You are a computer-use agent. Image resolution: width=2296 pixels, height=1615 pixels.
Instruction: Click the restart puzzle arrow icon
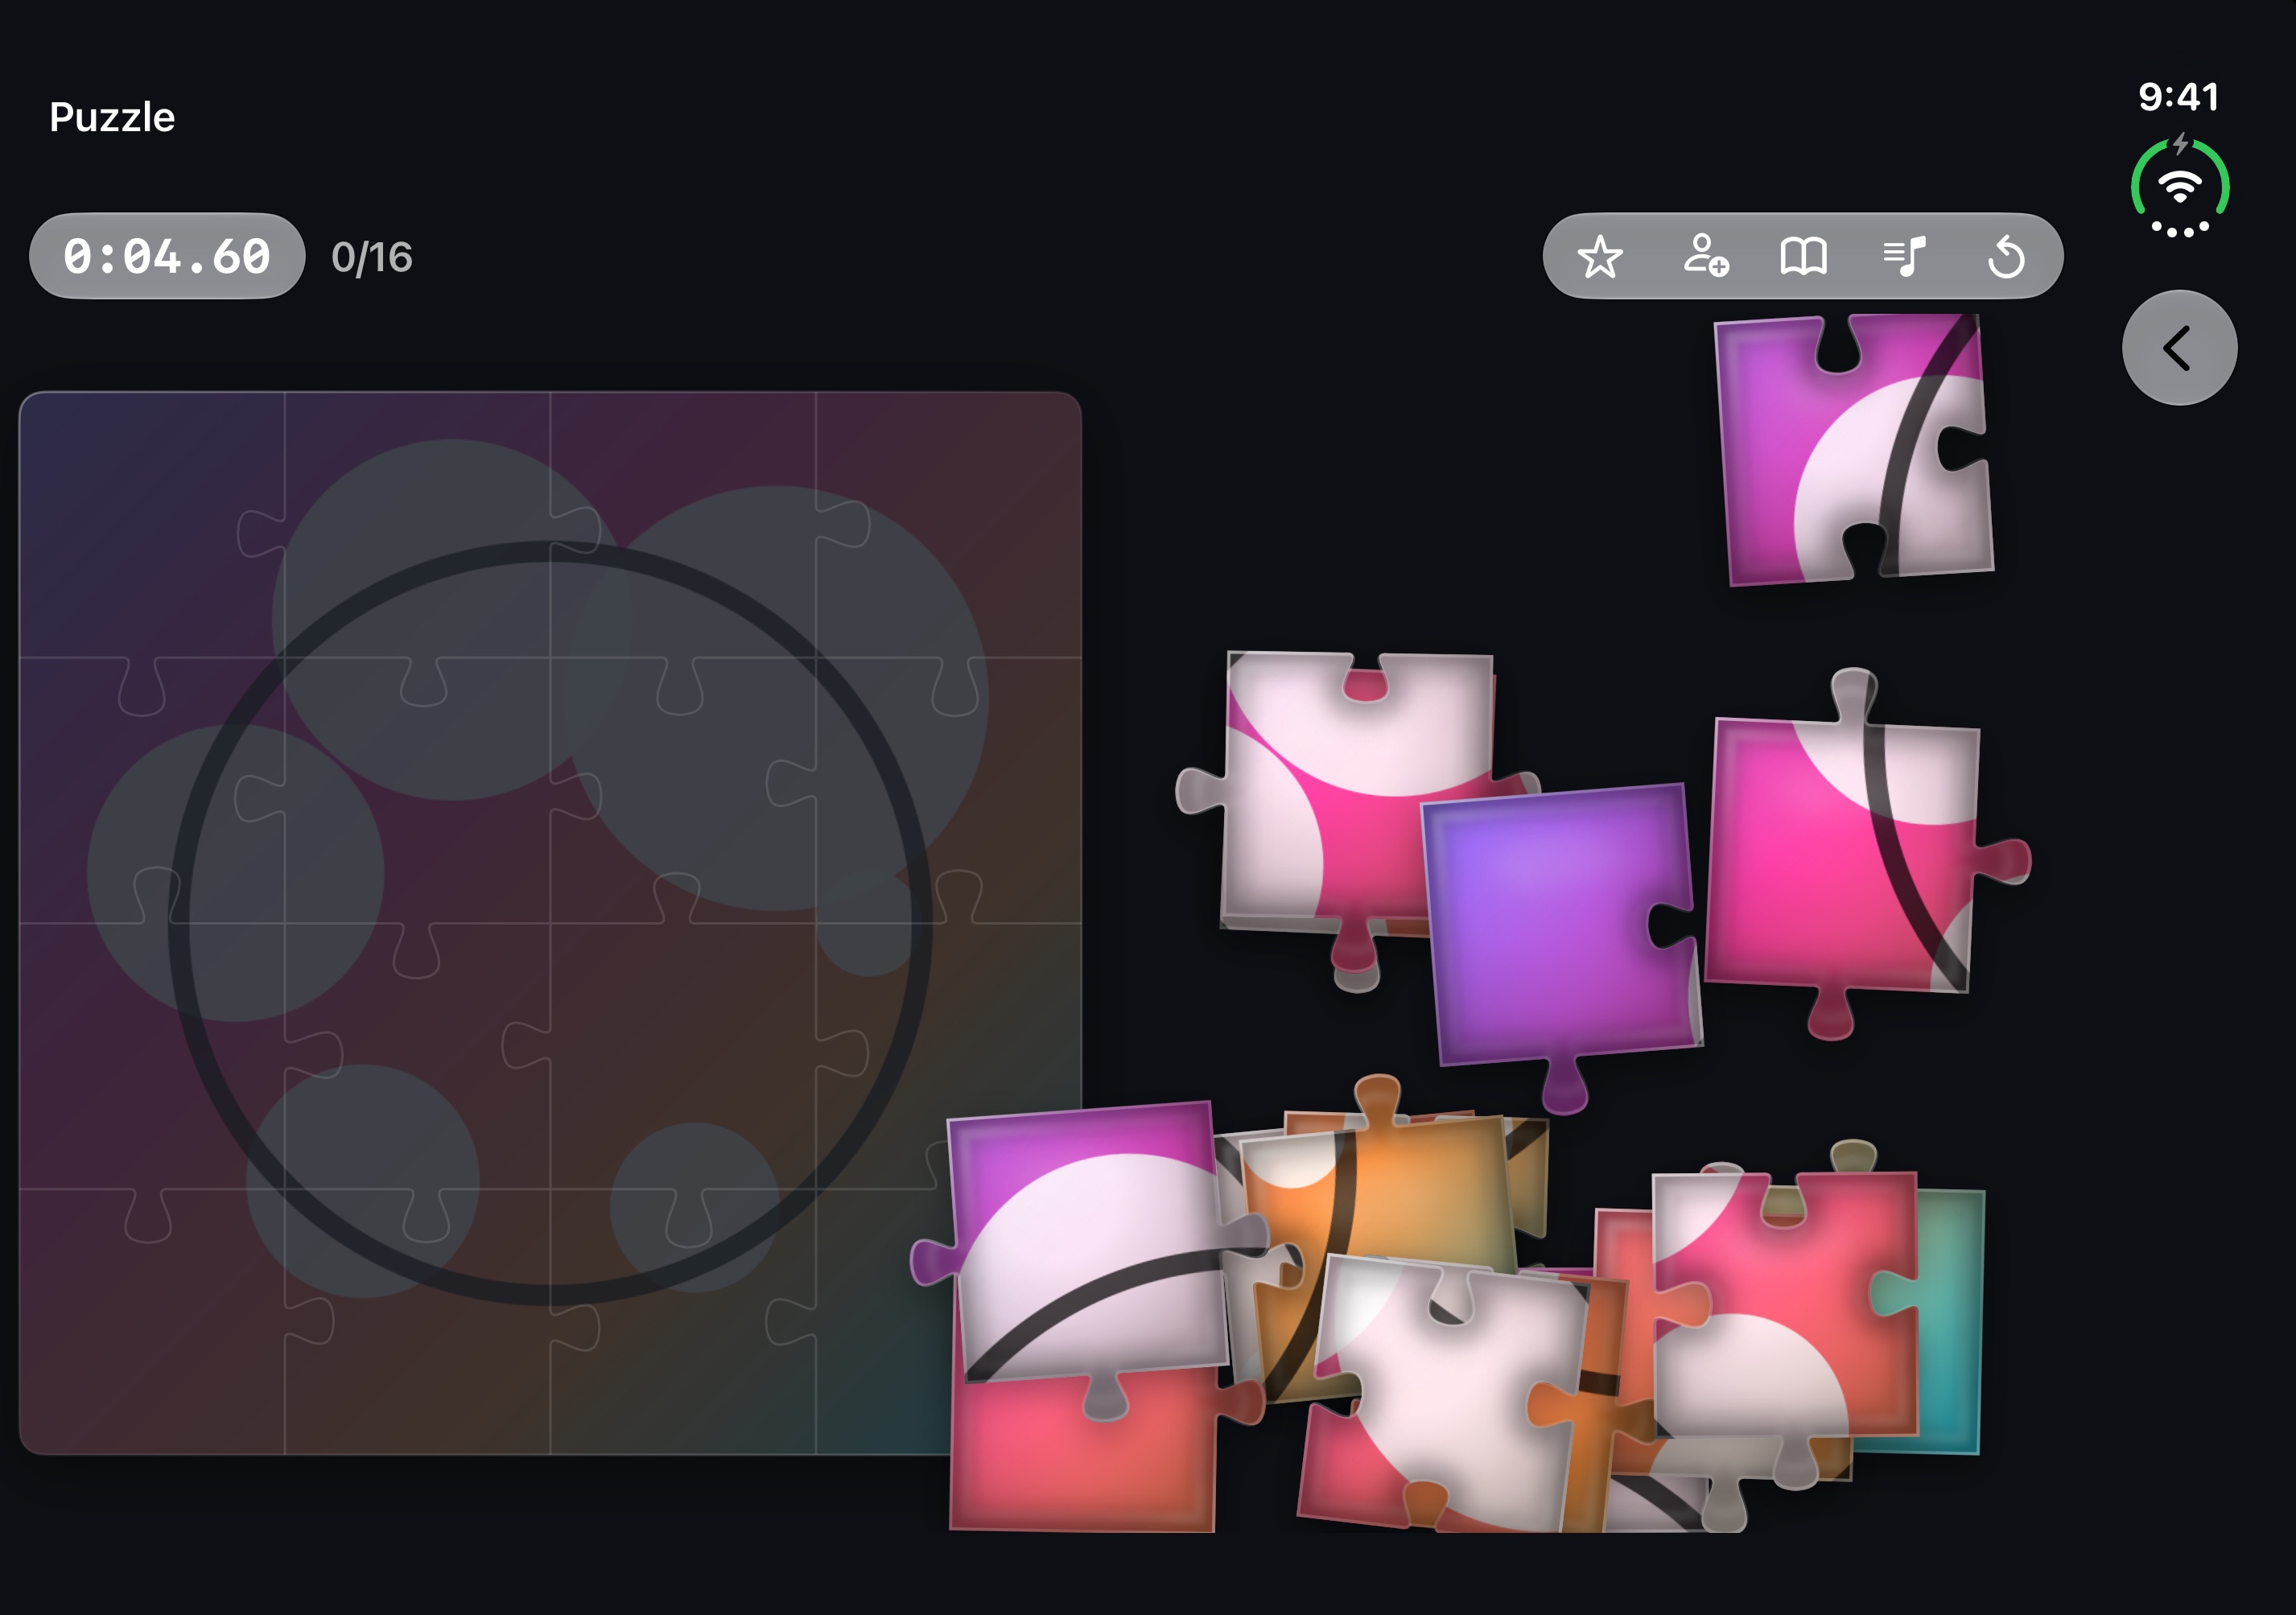point(2006,257)
